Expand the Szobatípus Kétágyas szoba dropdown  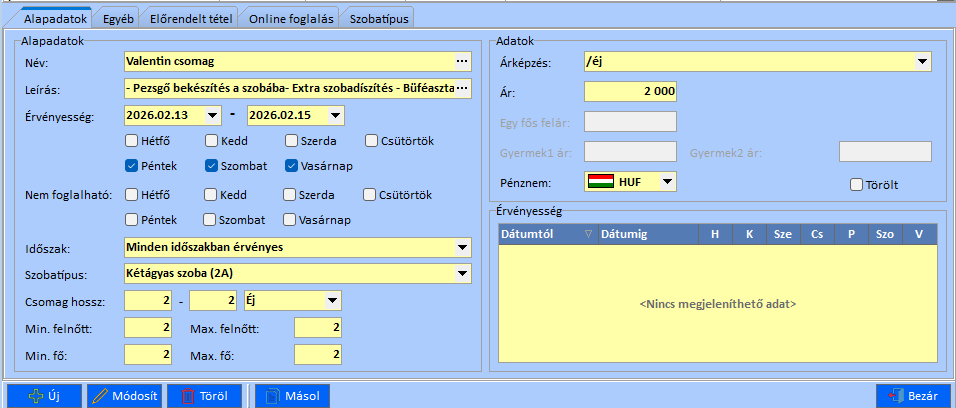[x=461, y=273]
